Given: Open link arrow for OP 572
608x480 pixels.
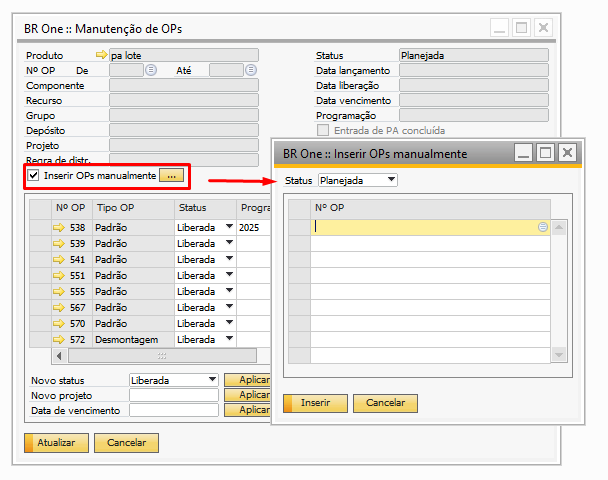Looking at the screenshot, I should click(59, 340).
